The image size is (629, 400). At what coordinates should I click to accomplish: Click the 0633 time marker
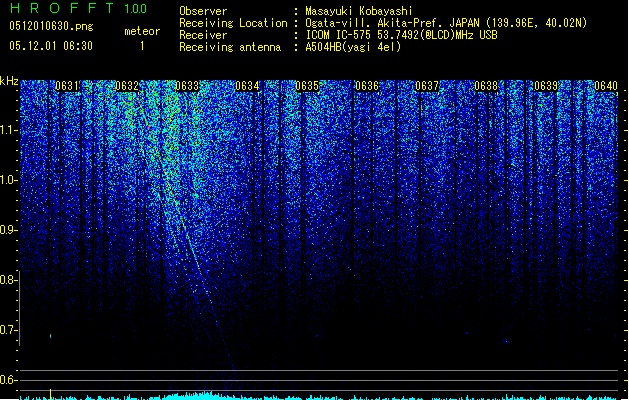point(187,86)
